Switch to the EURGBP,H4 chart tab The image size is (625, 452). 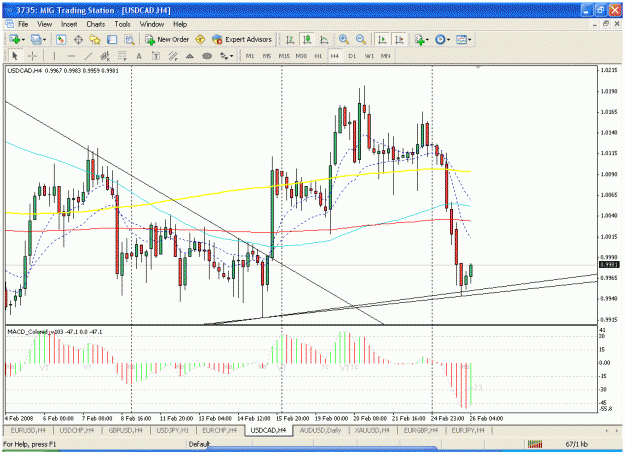point(421,430)
